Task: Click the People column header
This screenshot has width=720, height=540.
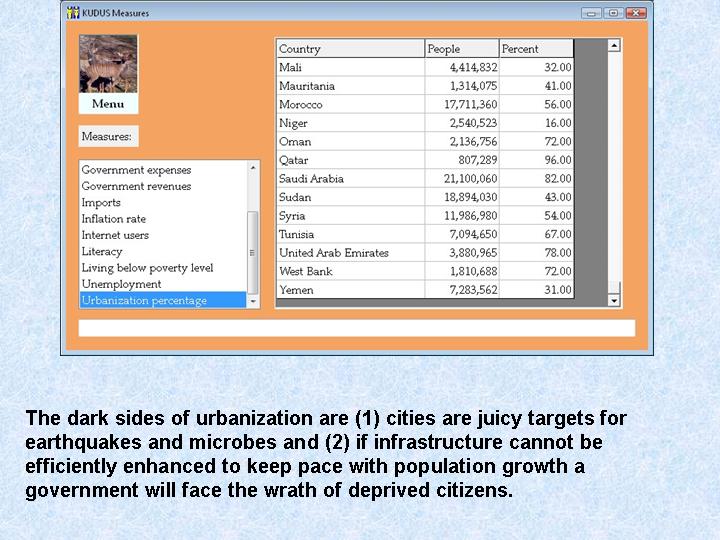Action: [x=461, y=49]
